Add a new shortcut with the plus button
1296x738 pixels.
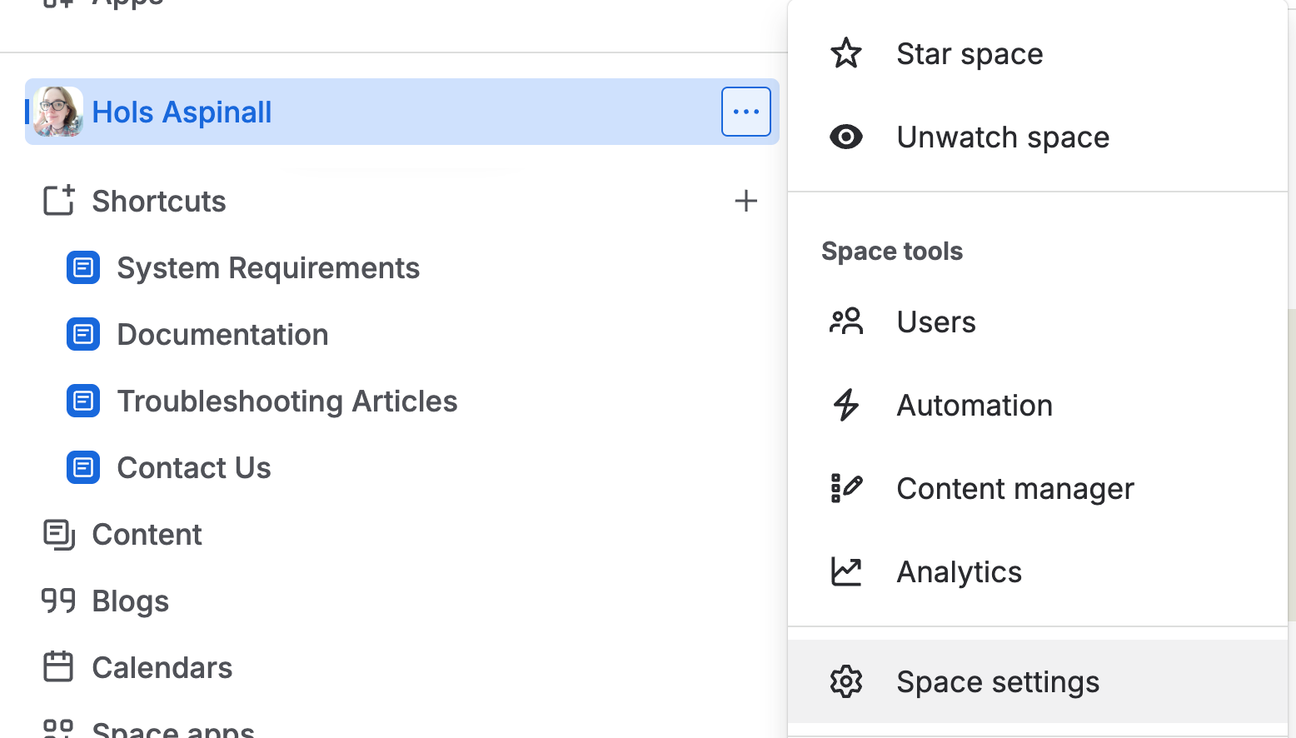pyautogui.click(x=746, y=200)
